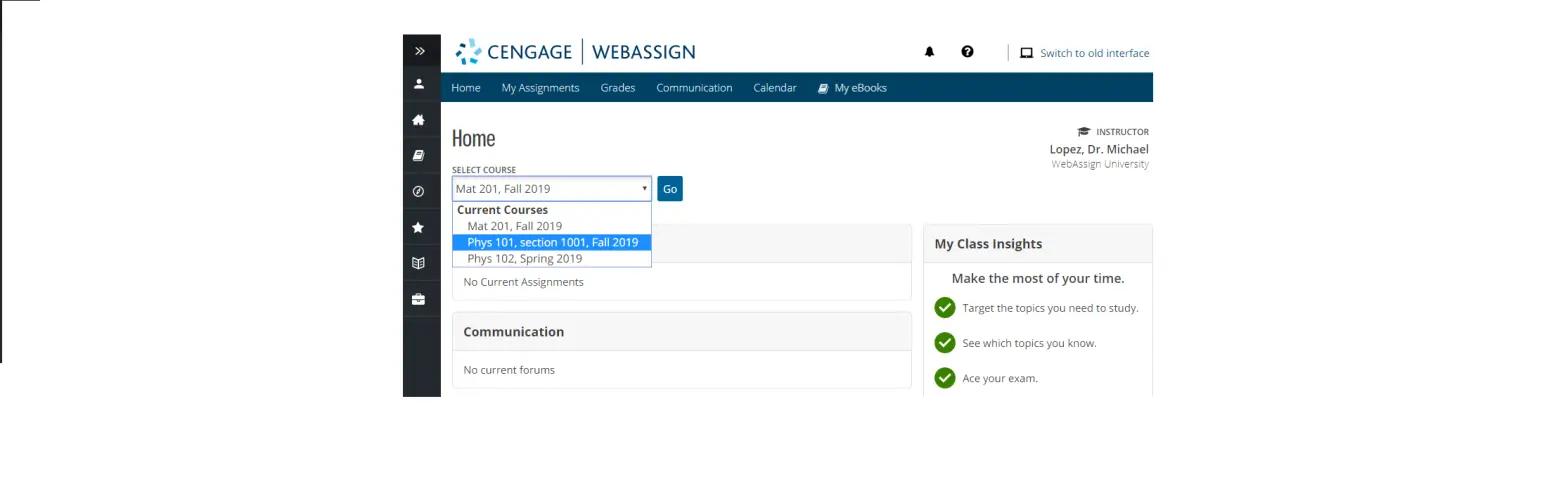Click checkmark beside Target the topics
The image size is (1568, 487).
tap(945, 307)
